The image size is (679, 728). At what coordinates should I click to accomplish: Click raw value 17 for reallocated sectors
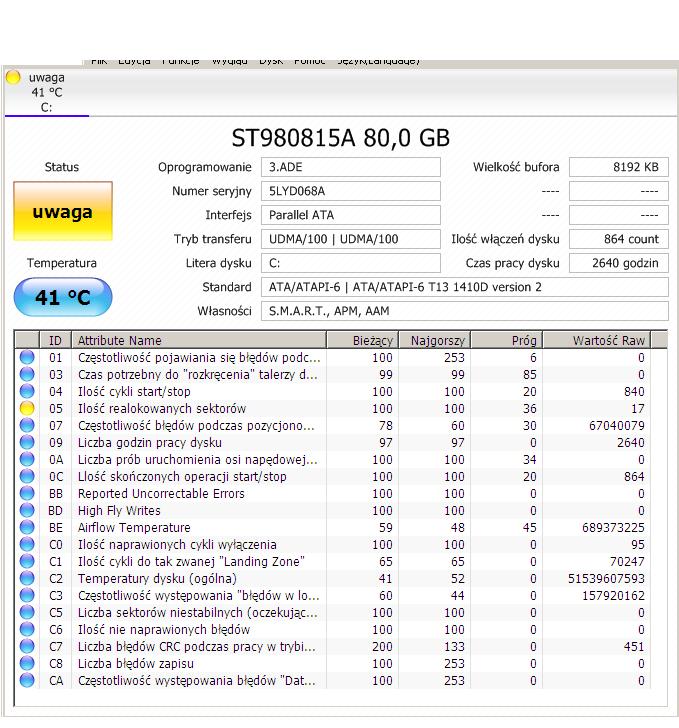pyautogui.click(x=637, y=409)
